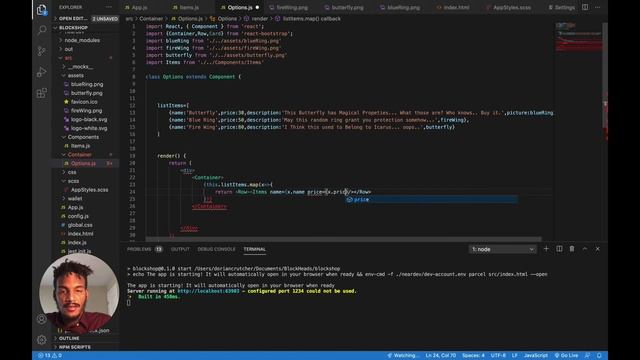Switch to the blueRing.png editor tab

[x=402, y=7]
